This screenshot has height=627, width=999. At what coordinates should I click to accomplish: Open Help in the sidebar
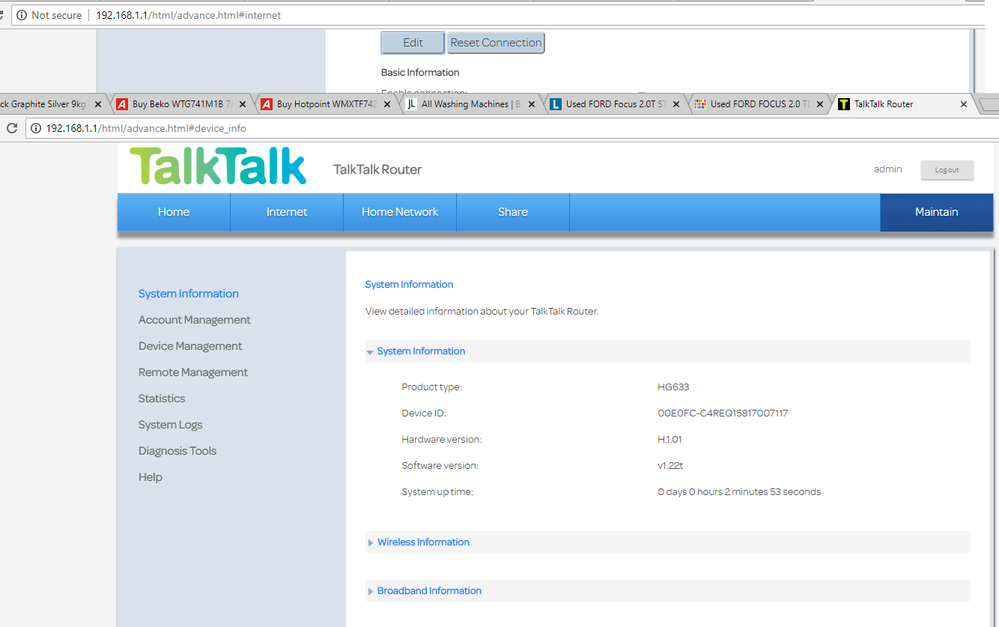point(150,477)
